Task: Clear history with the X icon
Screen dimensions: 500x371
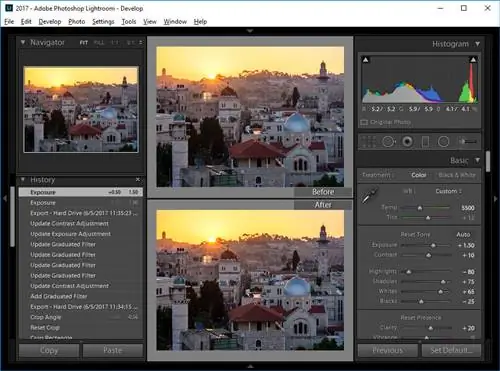Action: [138, 180]
